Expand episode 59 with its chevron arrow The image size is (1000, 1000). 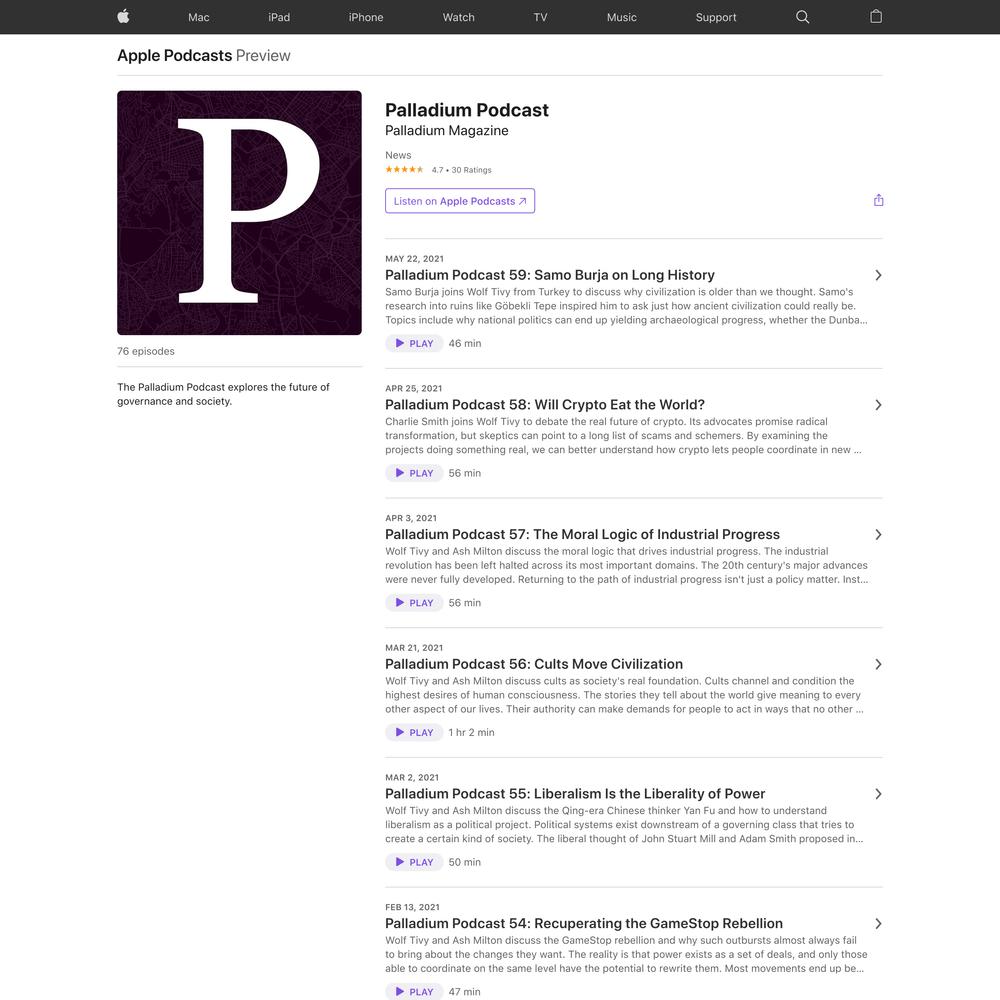click(x=878, y=275)
